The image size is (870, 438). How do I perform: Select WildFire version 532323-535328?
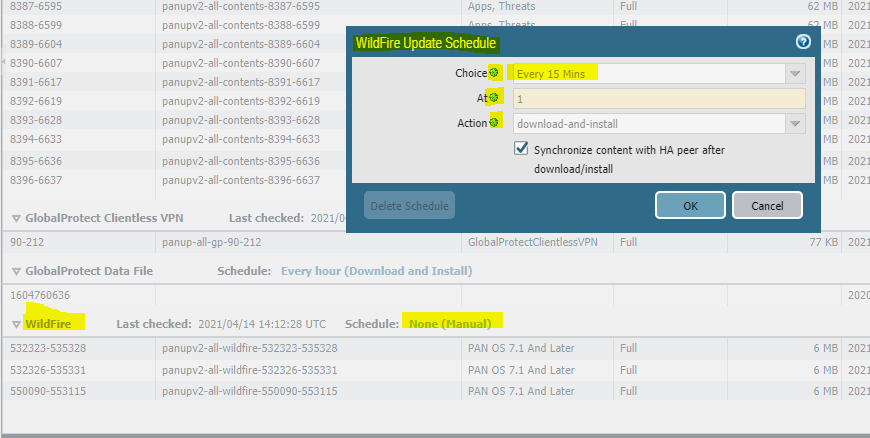(x=48, y=348)
